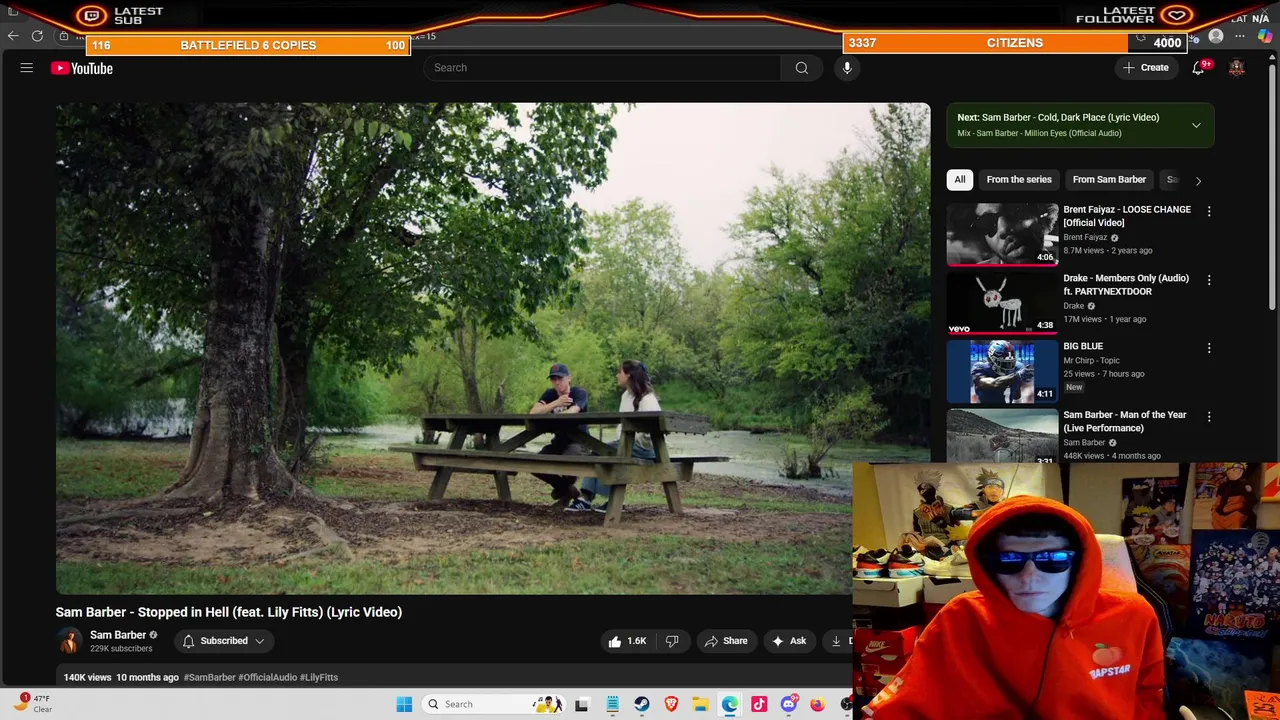Click '140K views 10 months ago' description text
Screen dimensions: 1280x720
coord(121,677)
